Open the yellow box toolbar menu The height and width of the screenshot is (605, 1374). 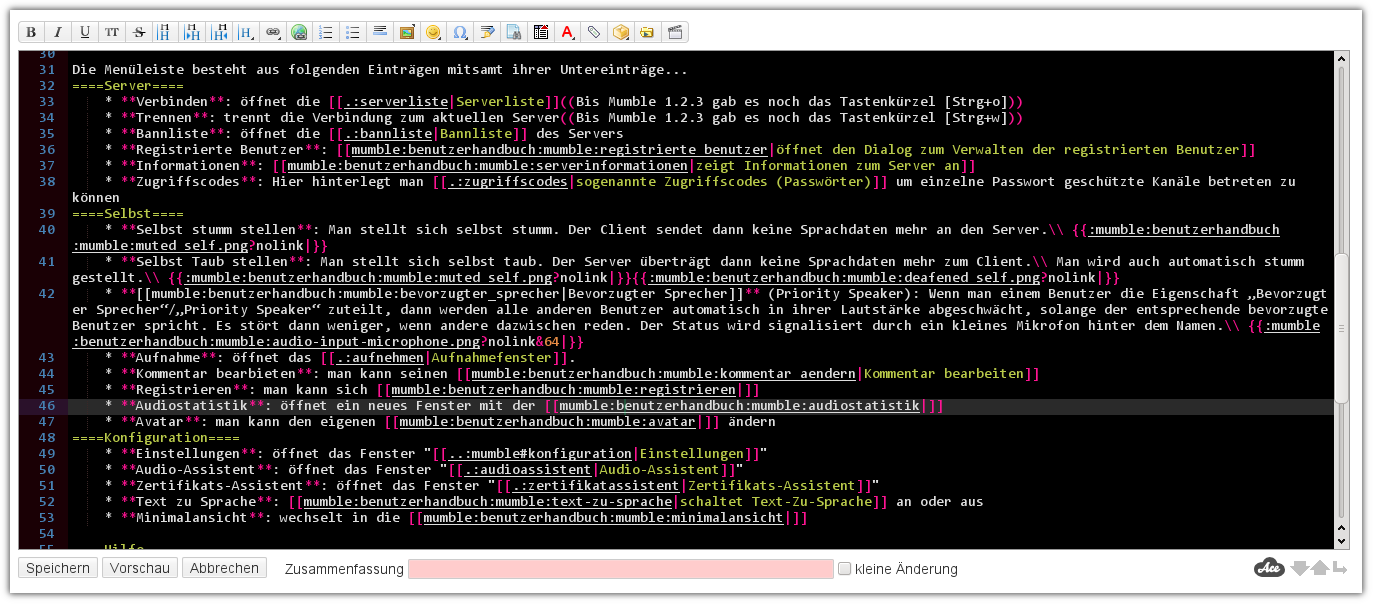621,32
